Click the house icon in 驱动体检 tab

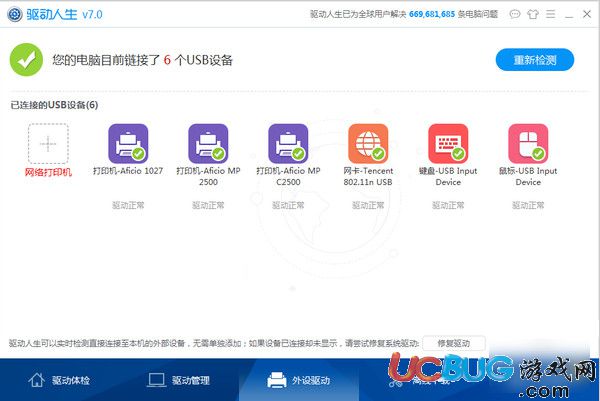click(37, 380)
